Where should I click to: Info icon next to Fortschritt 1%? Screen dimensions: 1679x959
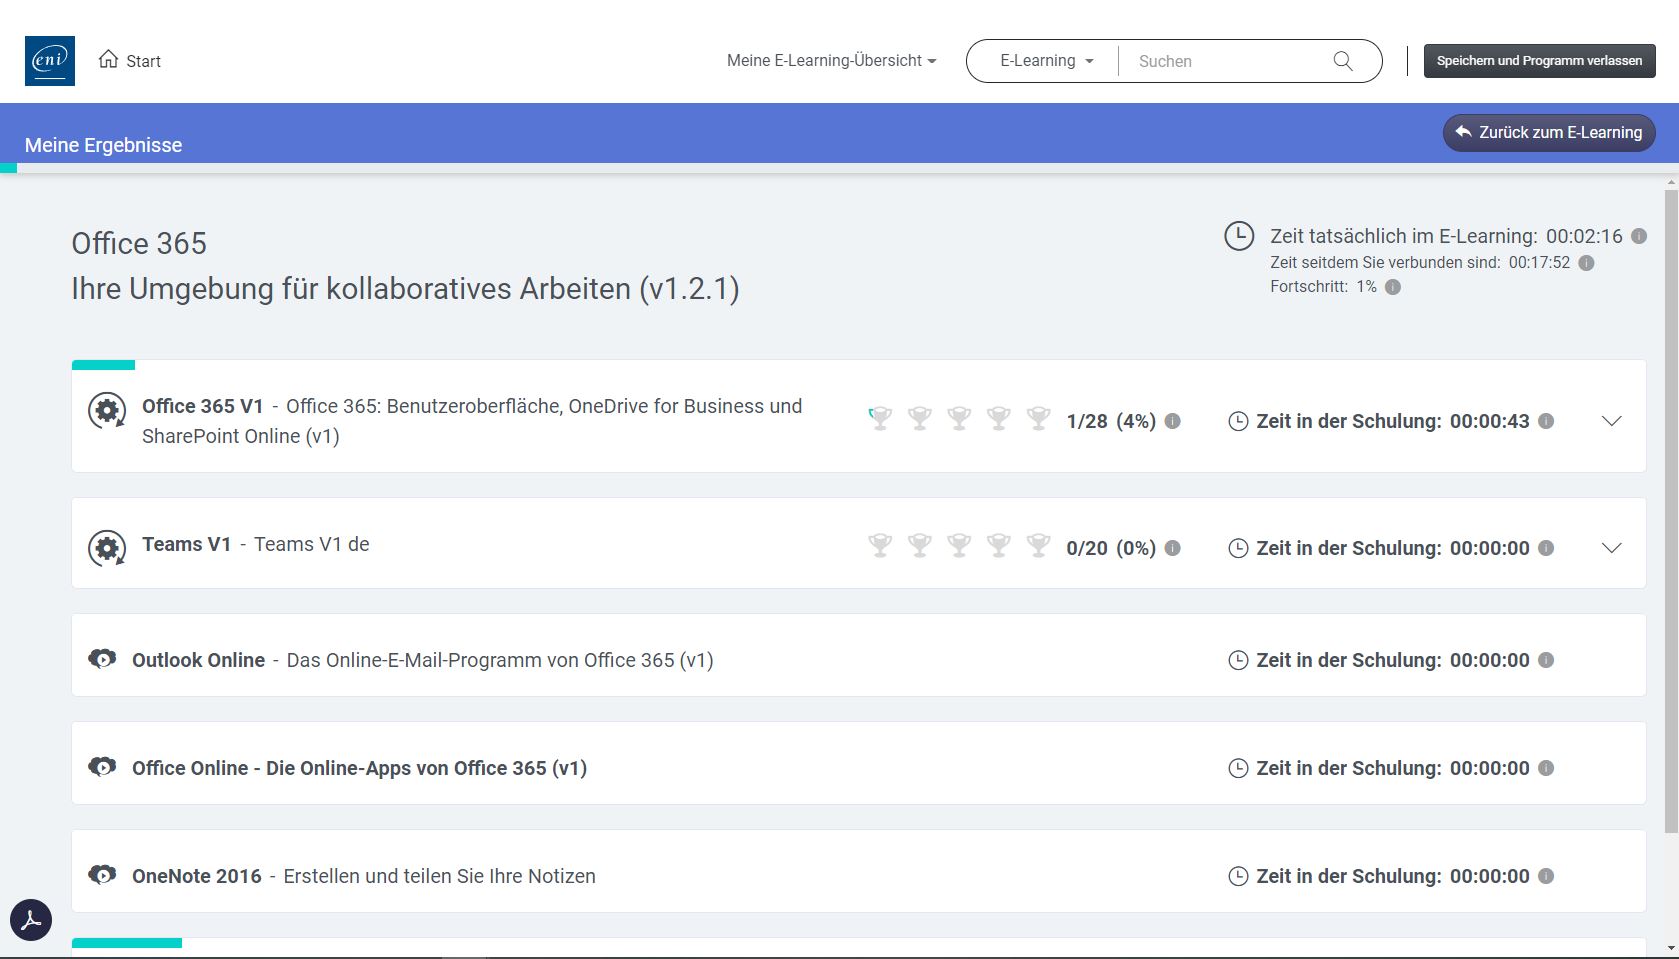pyautogui.click(x=1393, y=287)
